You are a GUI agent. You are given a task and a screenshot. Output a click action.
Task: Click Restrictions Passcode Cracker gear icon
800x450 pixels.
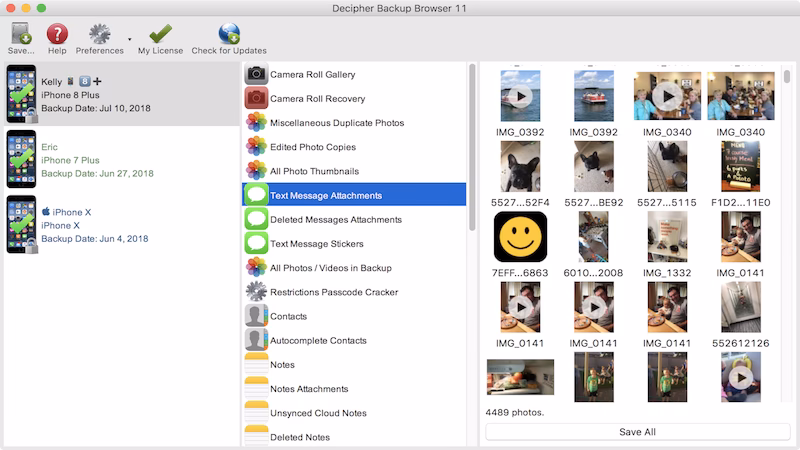pyautogui.click(x=256, y=292)
